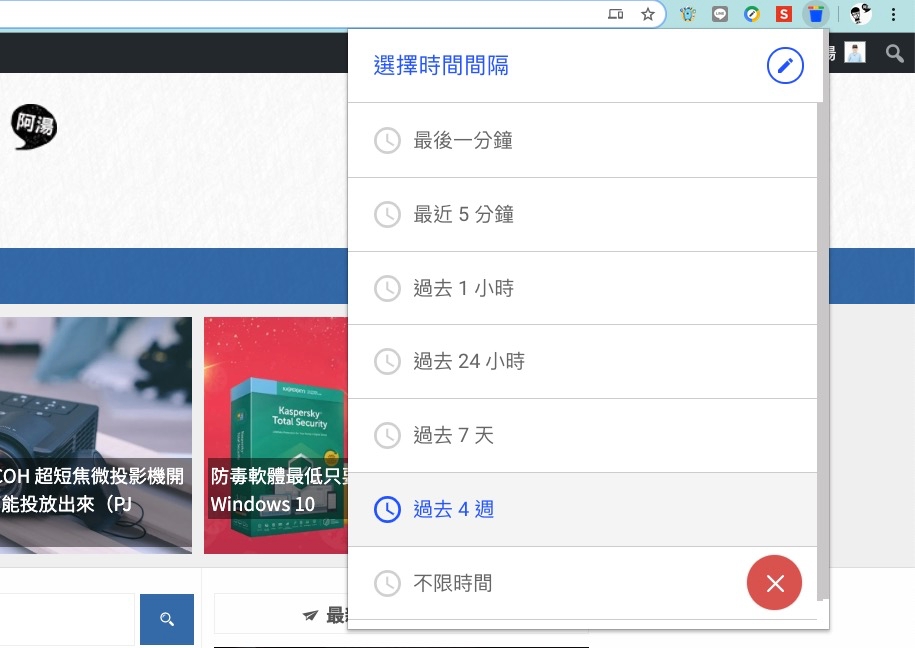Click the 阿湯 speech-bubble site logo
The width and height of the screenshot is (915, 648).
click(x=34, y=126)
